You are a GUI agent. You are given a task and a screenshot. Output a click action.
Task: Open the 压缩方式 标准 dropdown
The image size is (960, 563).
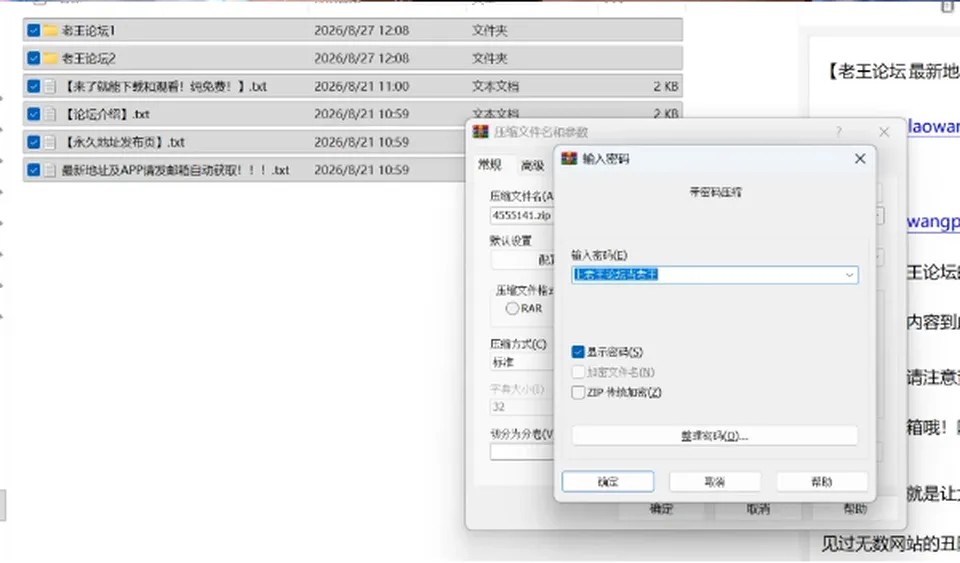point(522,362)
